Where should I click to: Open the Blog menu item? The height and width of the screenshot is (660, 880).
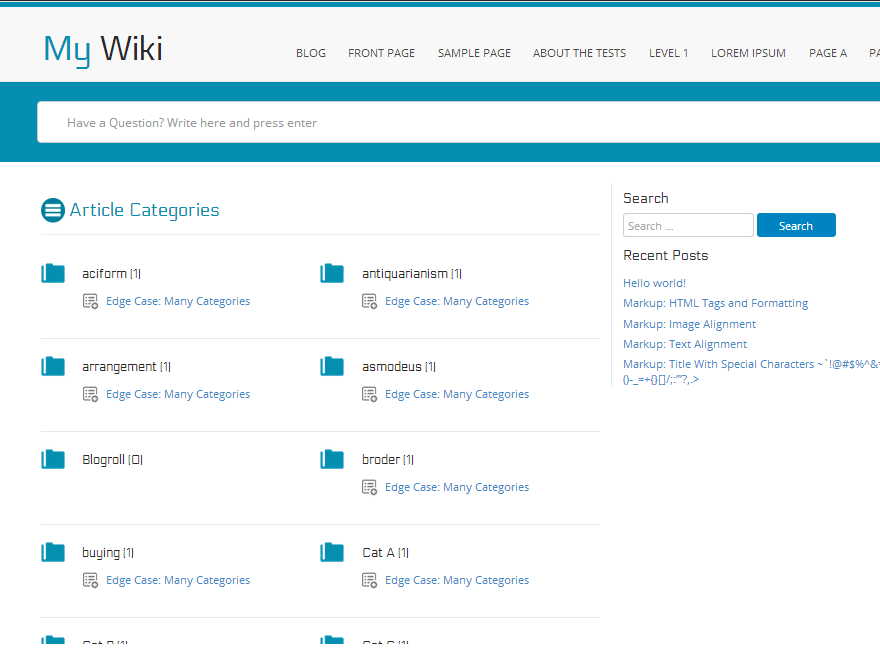(311, 53)
